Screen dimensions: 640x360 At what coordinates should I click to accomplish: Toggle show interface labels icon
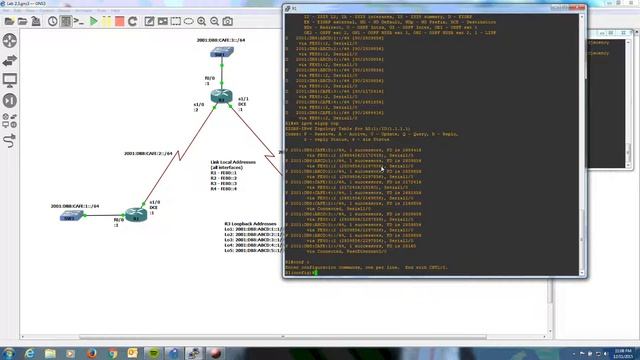pyautogui.click(x=66, y=21)
